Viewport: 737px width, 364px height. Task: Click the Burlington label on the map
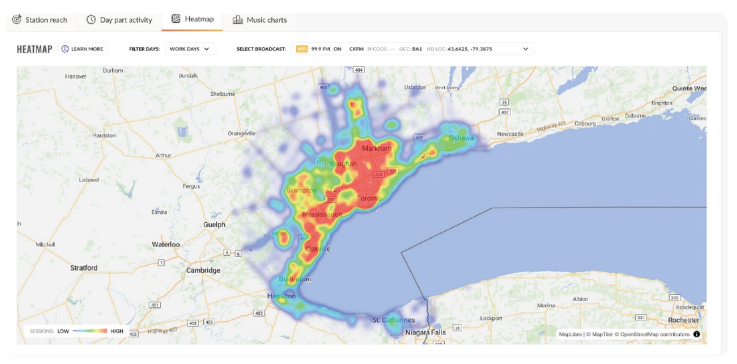coord(295,279)
